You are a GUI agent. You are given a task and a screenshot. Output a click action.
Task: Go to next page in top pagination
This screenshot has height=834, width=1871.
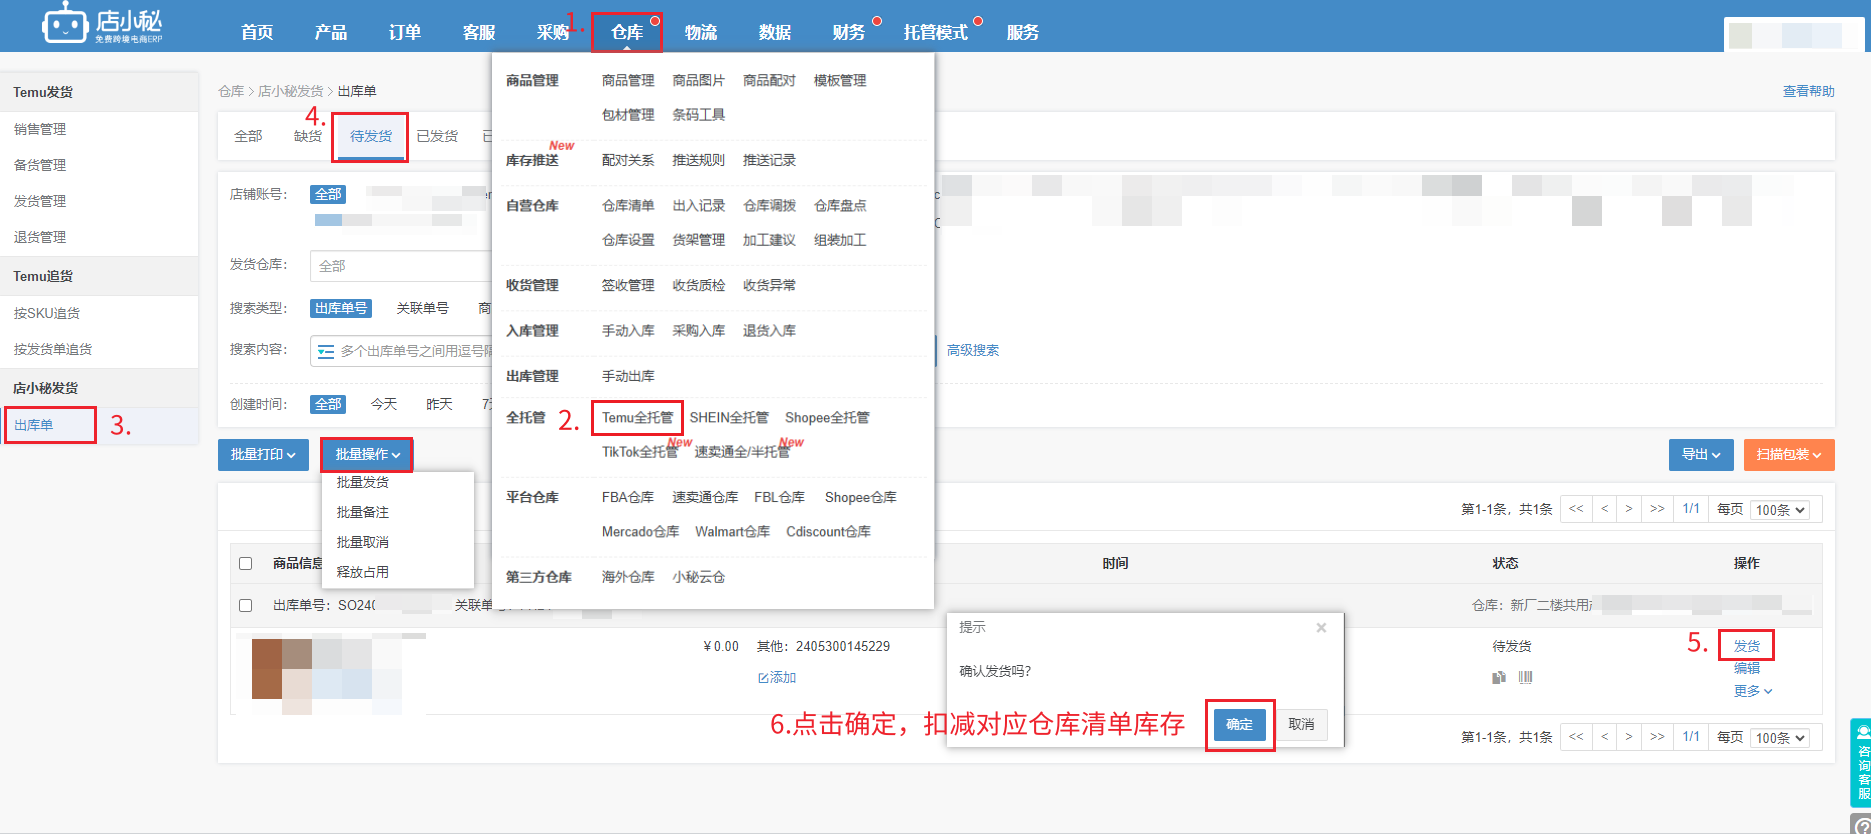pyautogui.click(x=1628, y=509)
